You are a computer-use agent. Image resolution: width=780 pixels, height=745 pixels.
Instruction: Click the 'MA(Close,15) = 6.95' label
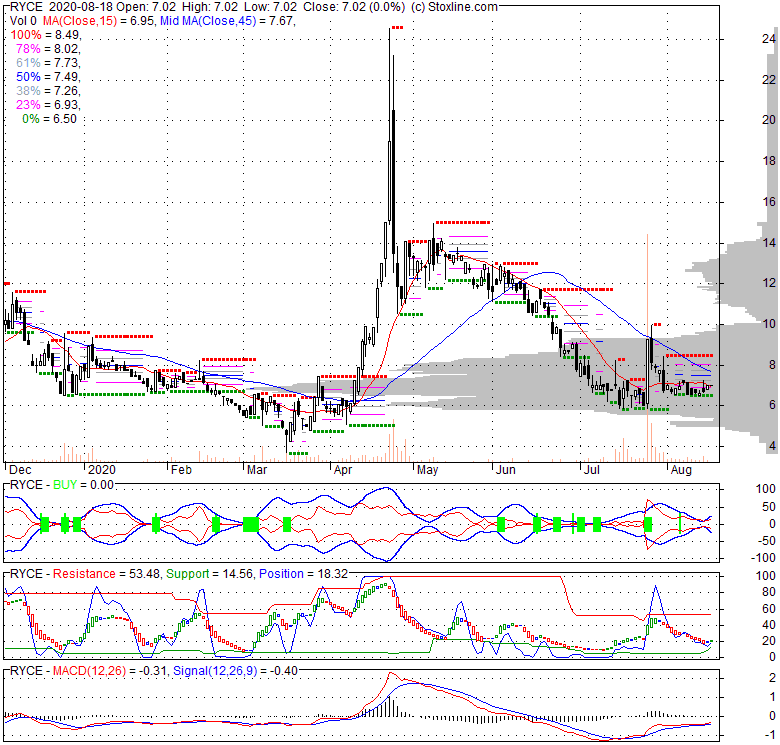tap(99, 21)
